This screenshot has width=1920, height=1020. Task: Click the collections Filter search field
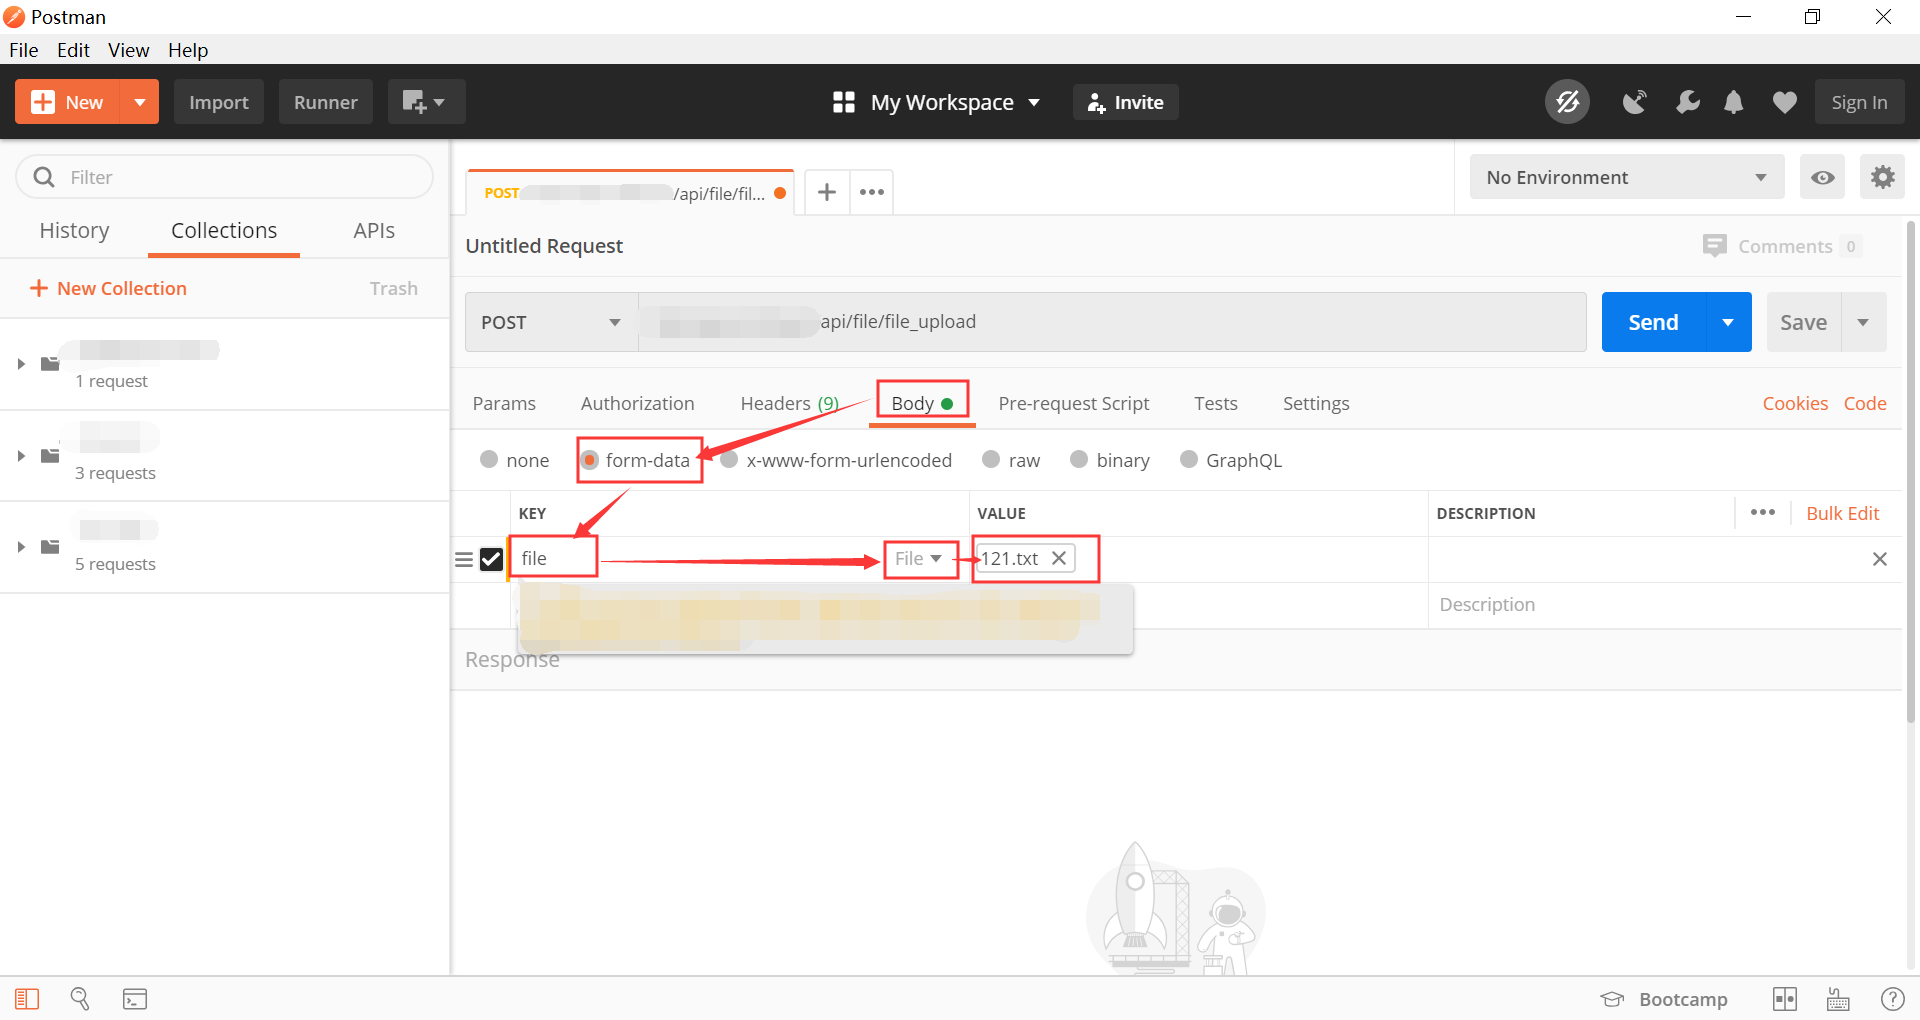pyautogui.click(x=225, y=177)
